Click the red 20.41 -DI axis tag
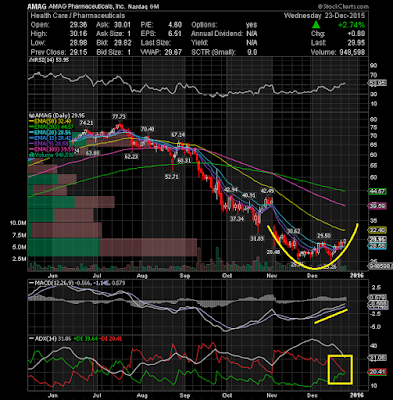The width and height of the screenshot is (393, 400). click(377, 372)
